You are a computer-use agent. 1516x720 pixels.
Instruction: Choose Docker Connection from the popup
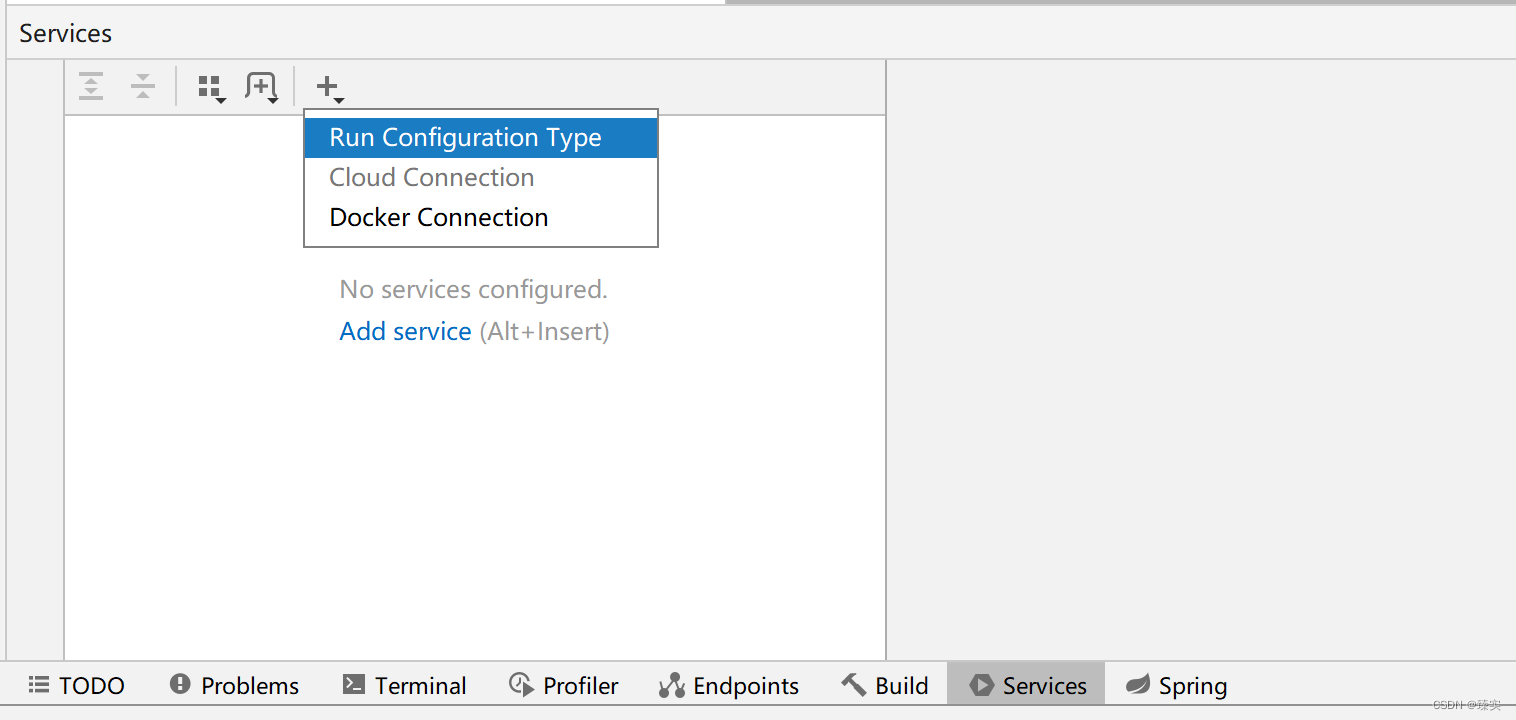point(481,218)
